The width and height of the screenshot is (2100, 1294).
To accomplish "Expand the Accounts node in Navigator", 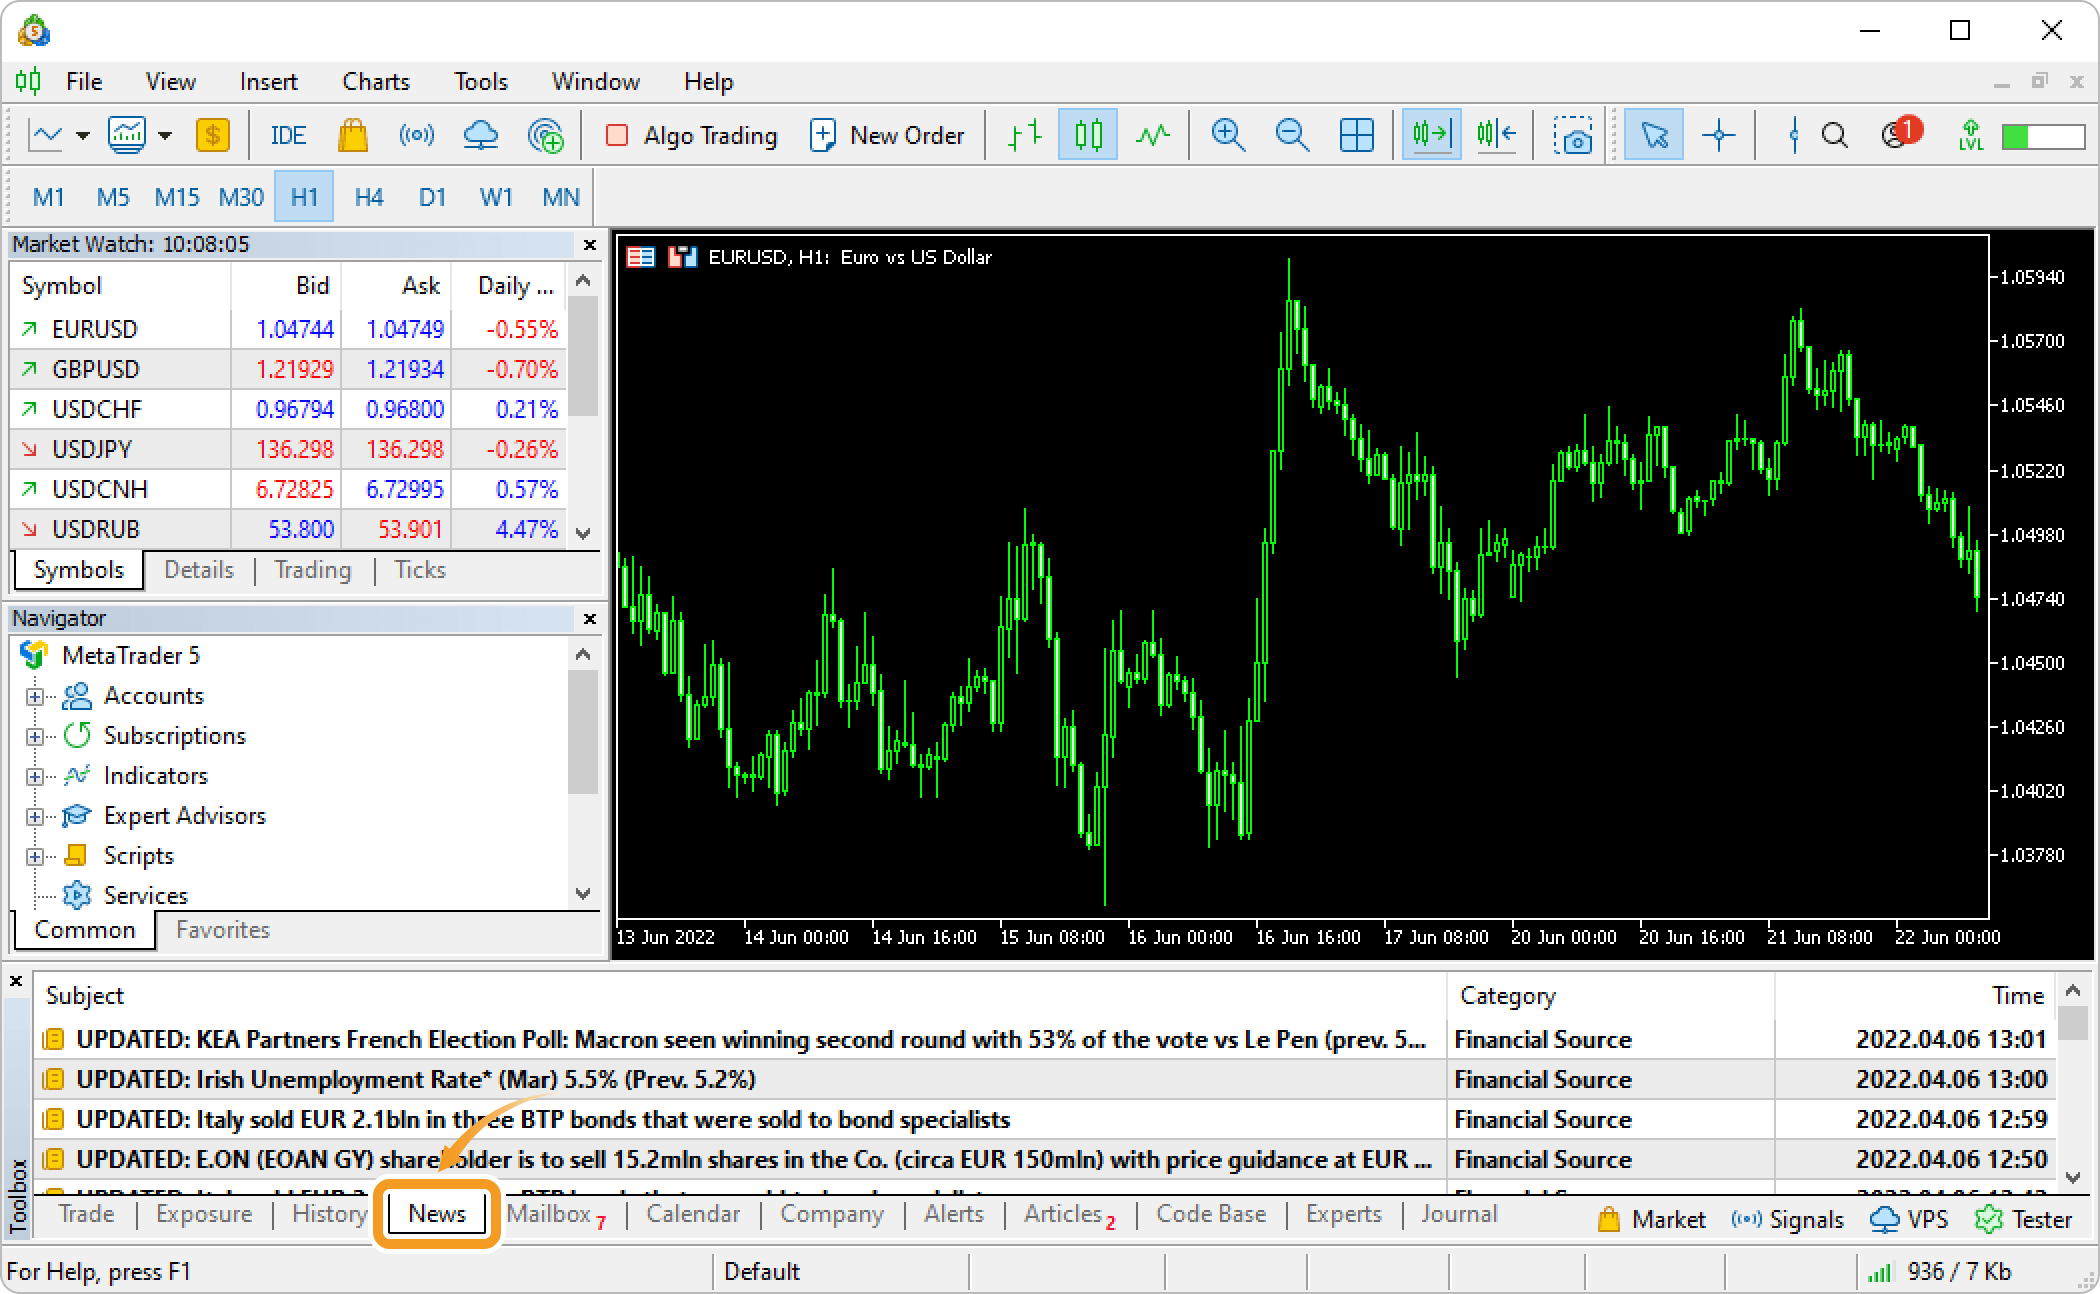I will coord(35,695).
